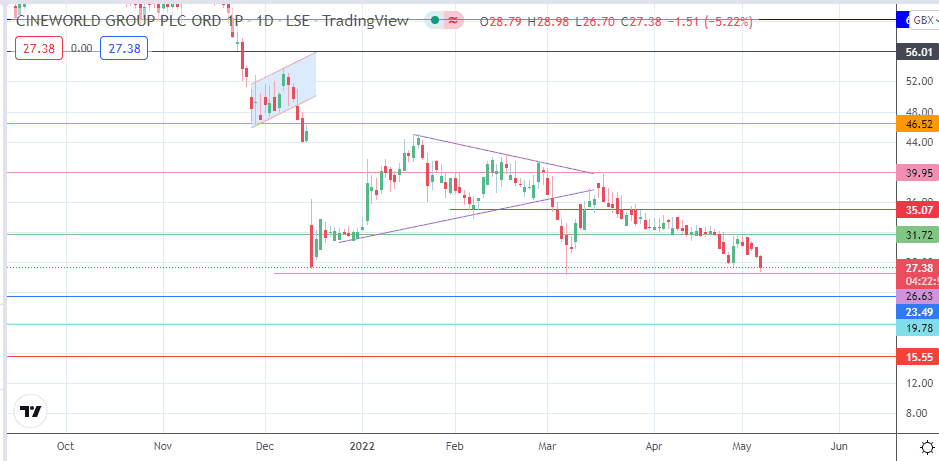Screen dimensions: 939x461
Task: Click the 0.00 spread value
Action: click(x=82, y=48)
